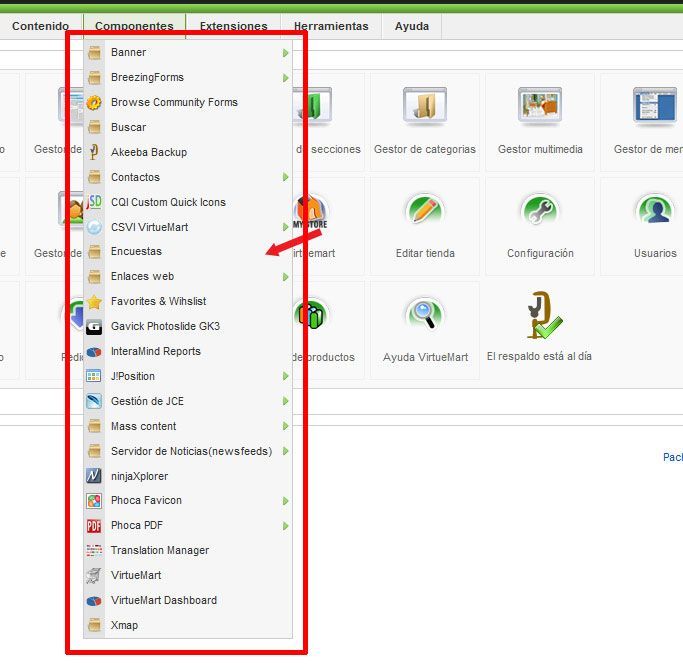Click the Gestor de categorias label
The height and width of the screenshot is (670, 683).
click(425, 149)
